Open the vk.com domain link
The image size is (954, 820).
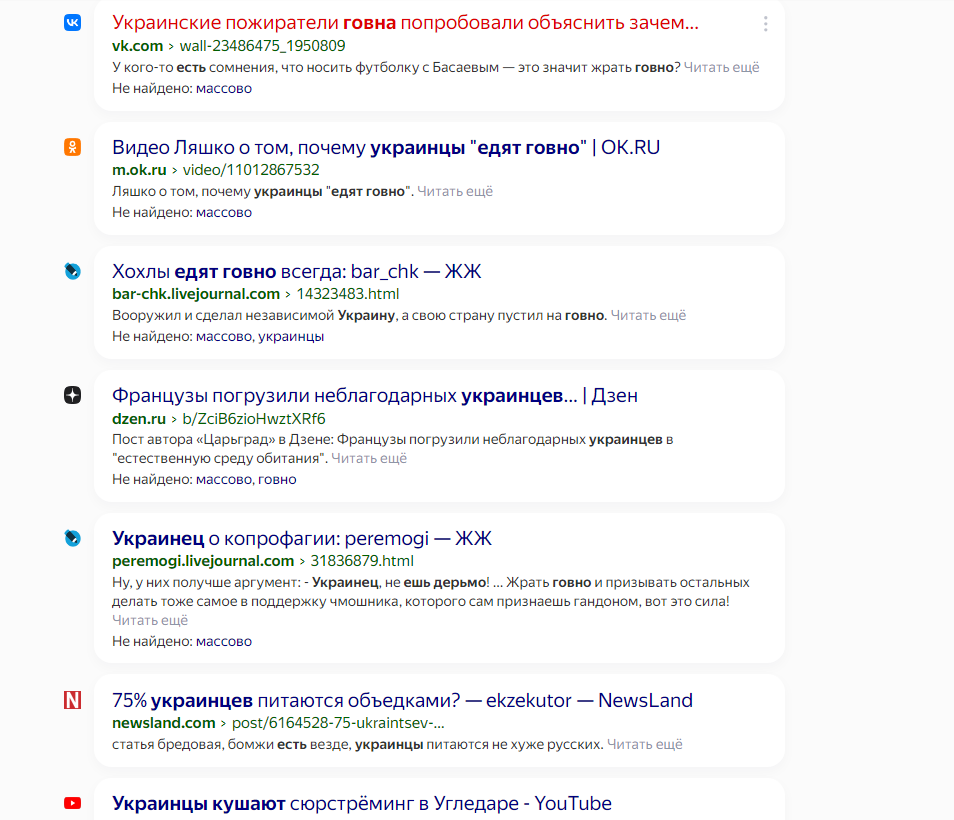(x=137, y=46)
